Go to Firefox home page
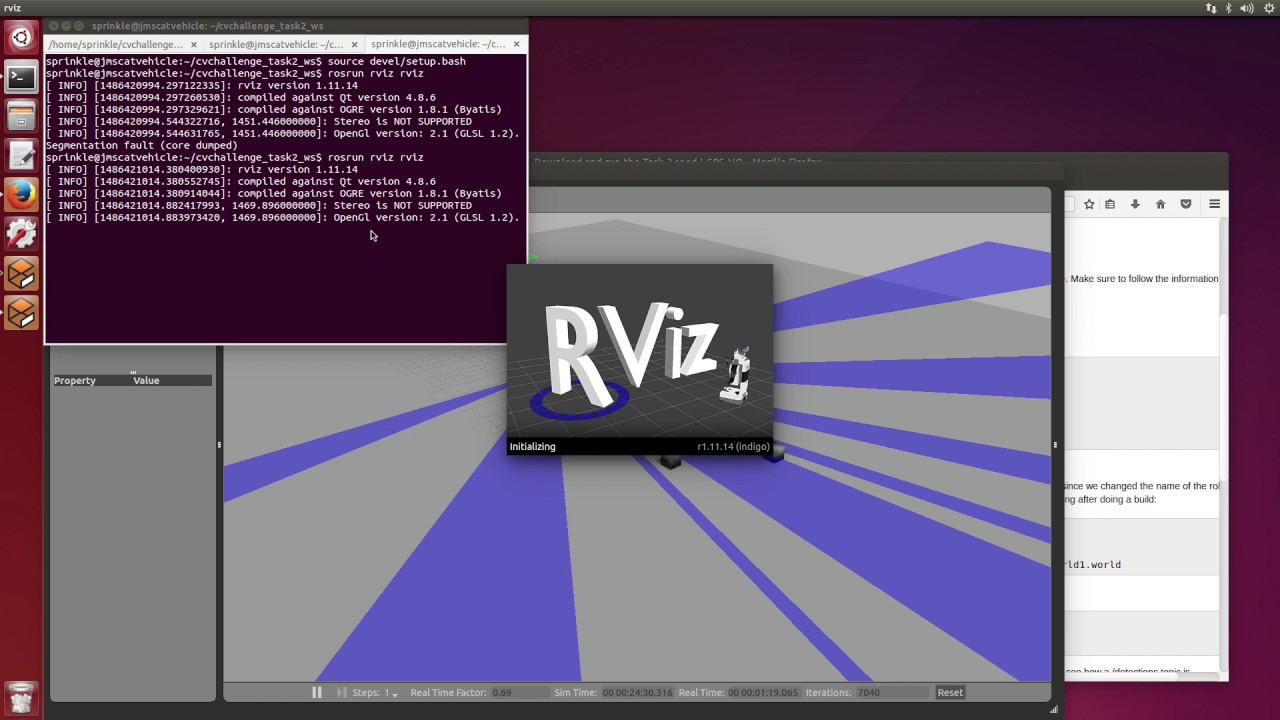Viewport: 1280px width, 720px height. [x=1160, y=204]
